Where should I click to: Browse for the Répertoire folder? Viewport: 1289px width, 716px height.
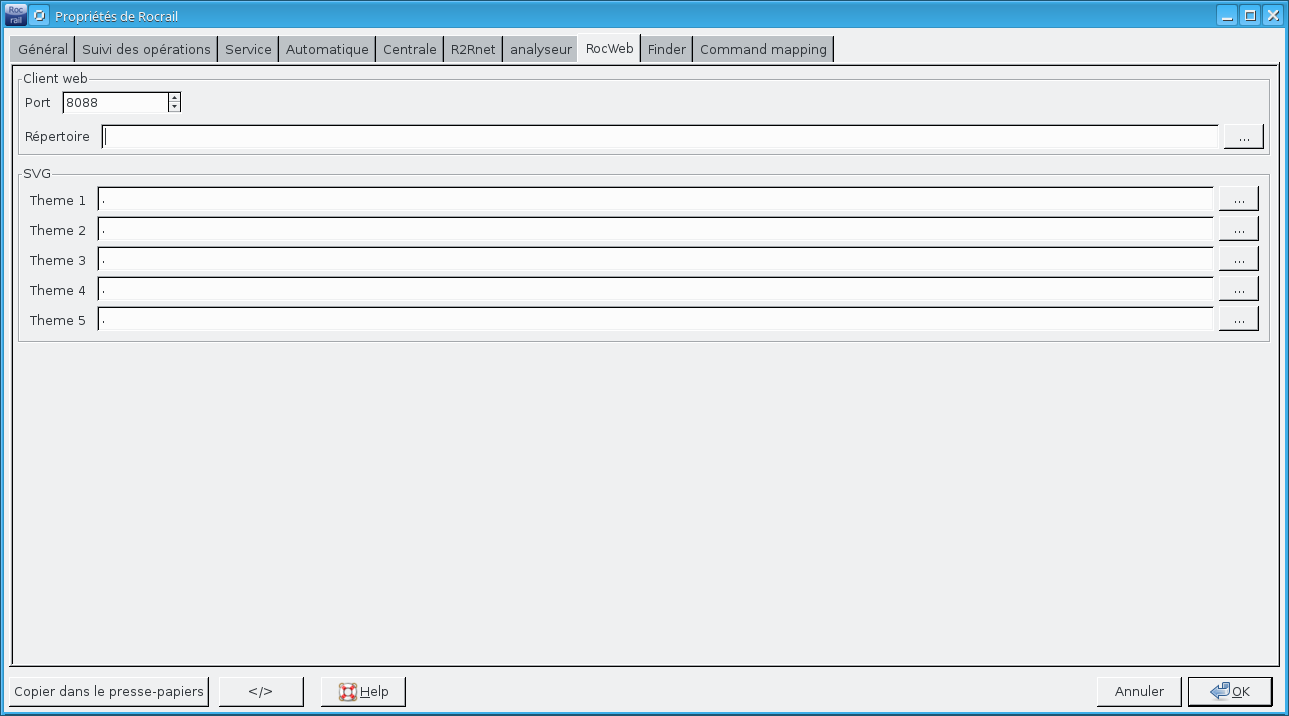(x=1243, y=137)
